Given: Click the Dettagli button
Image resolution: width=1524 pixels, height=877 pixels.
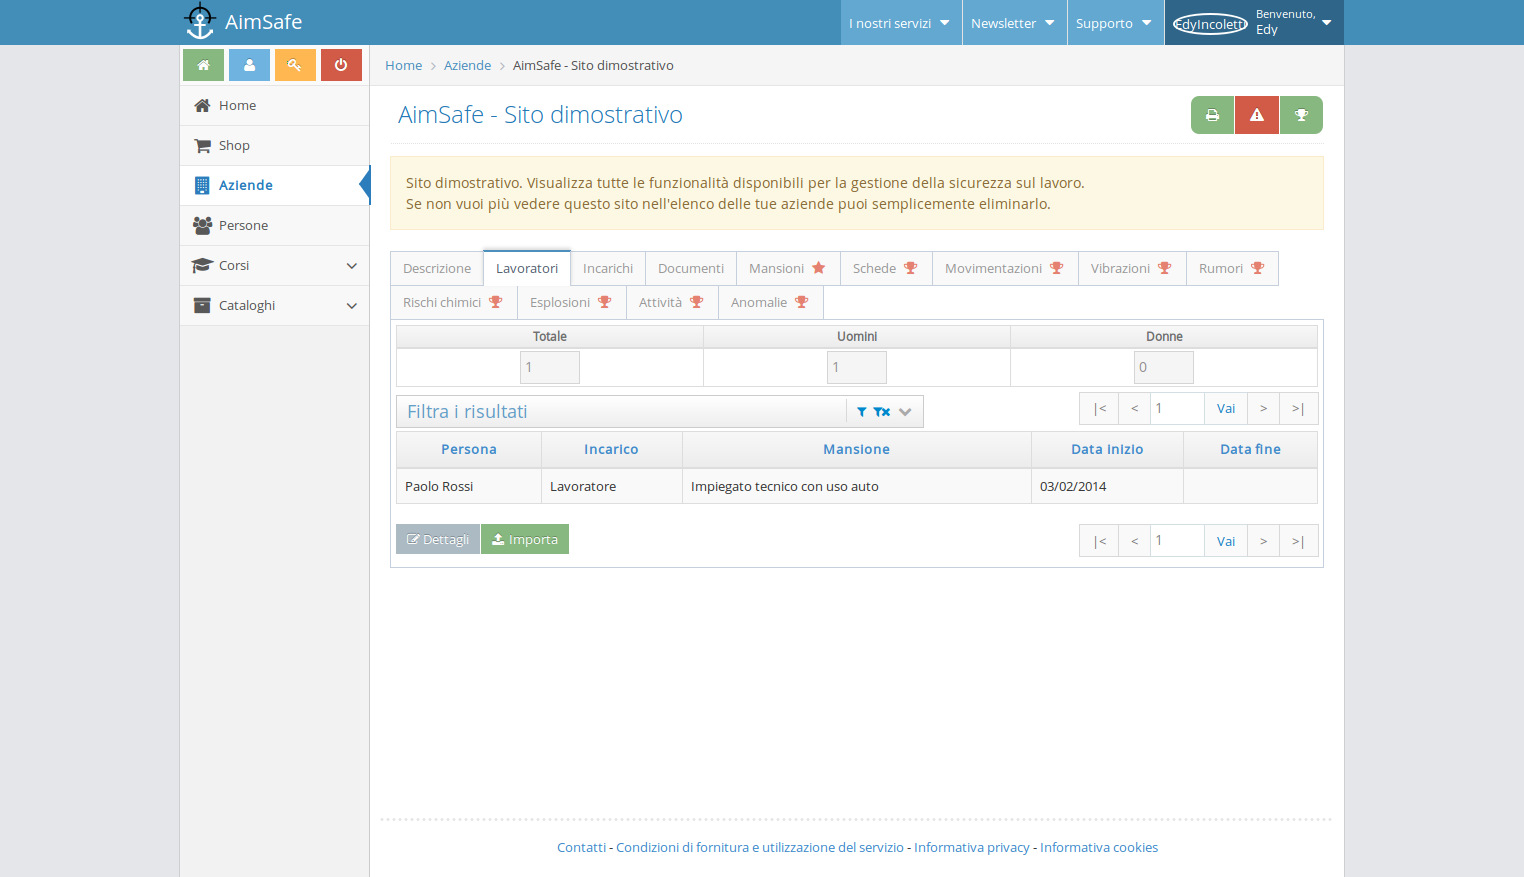Looking at the screenshot, I should 438,539.
